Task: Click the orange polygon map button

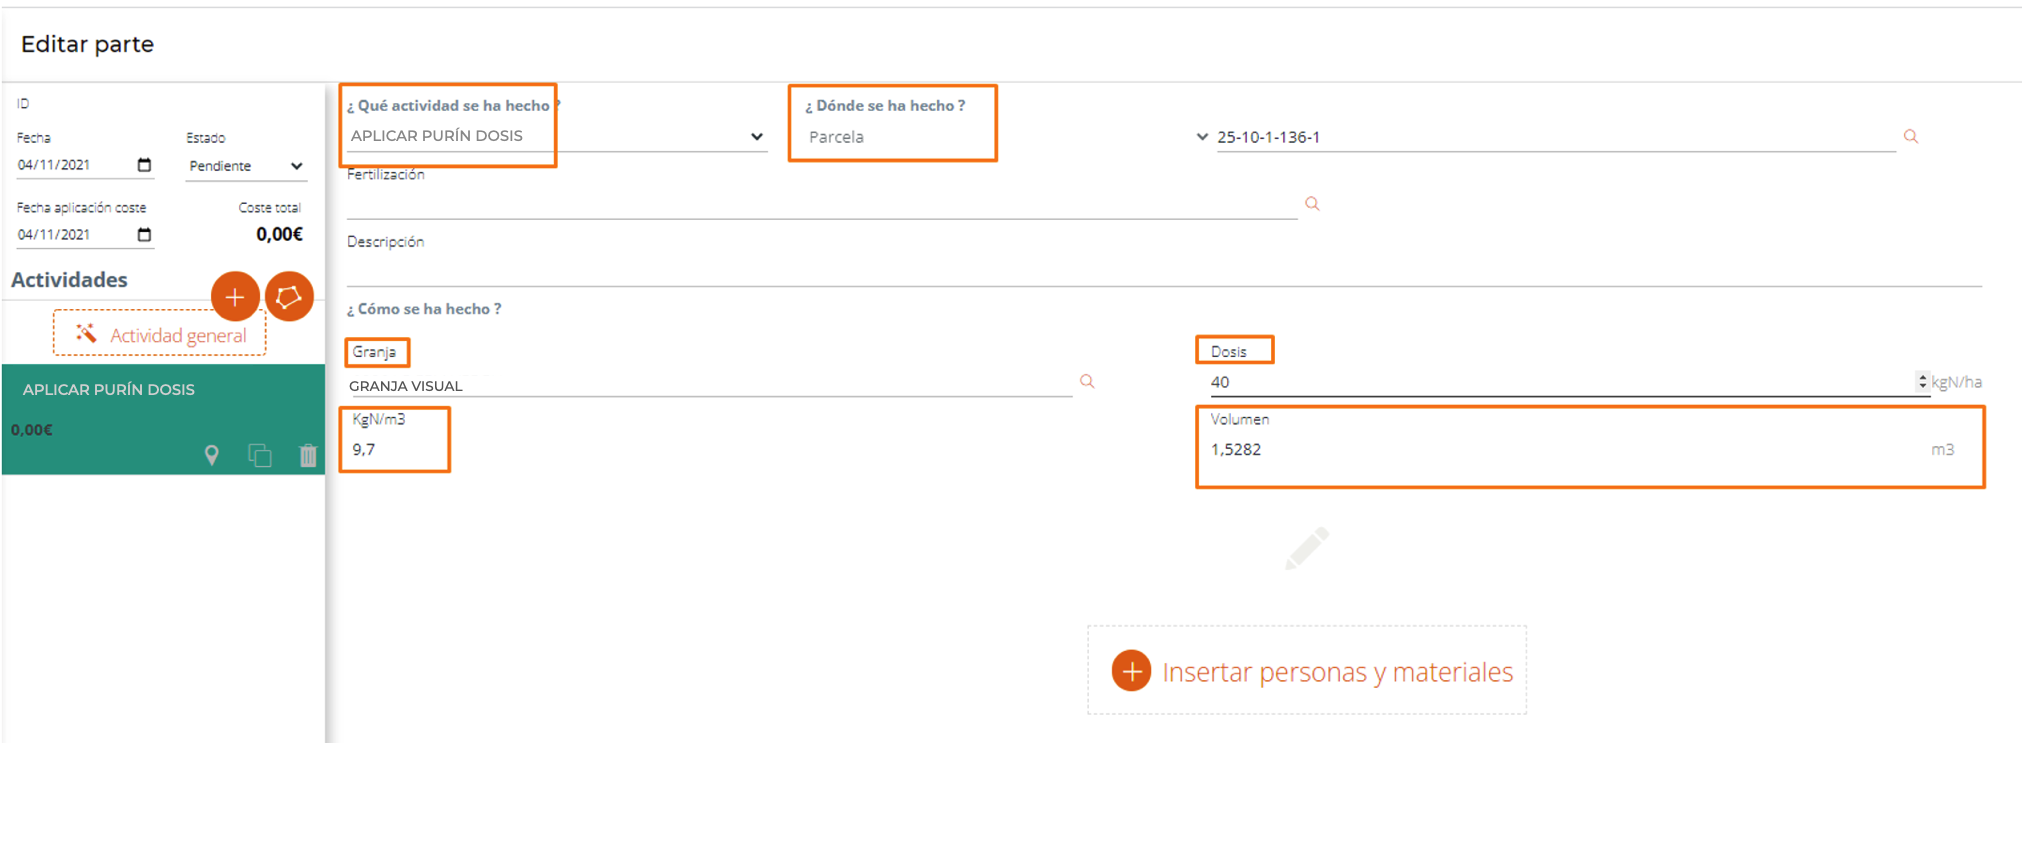Action: click(289, 297)
